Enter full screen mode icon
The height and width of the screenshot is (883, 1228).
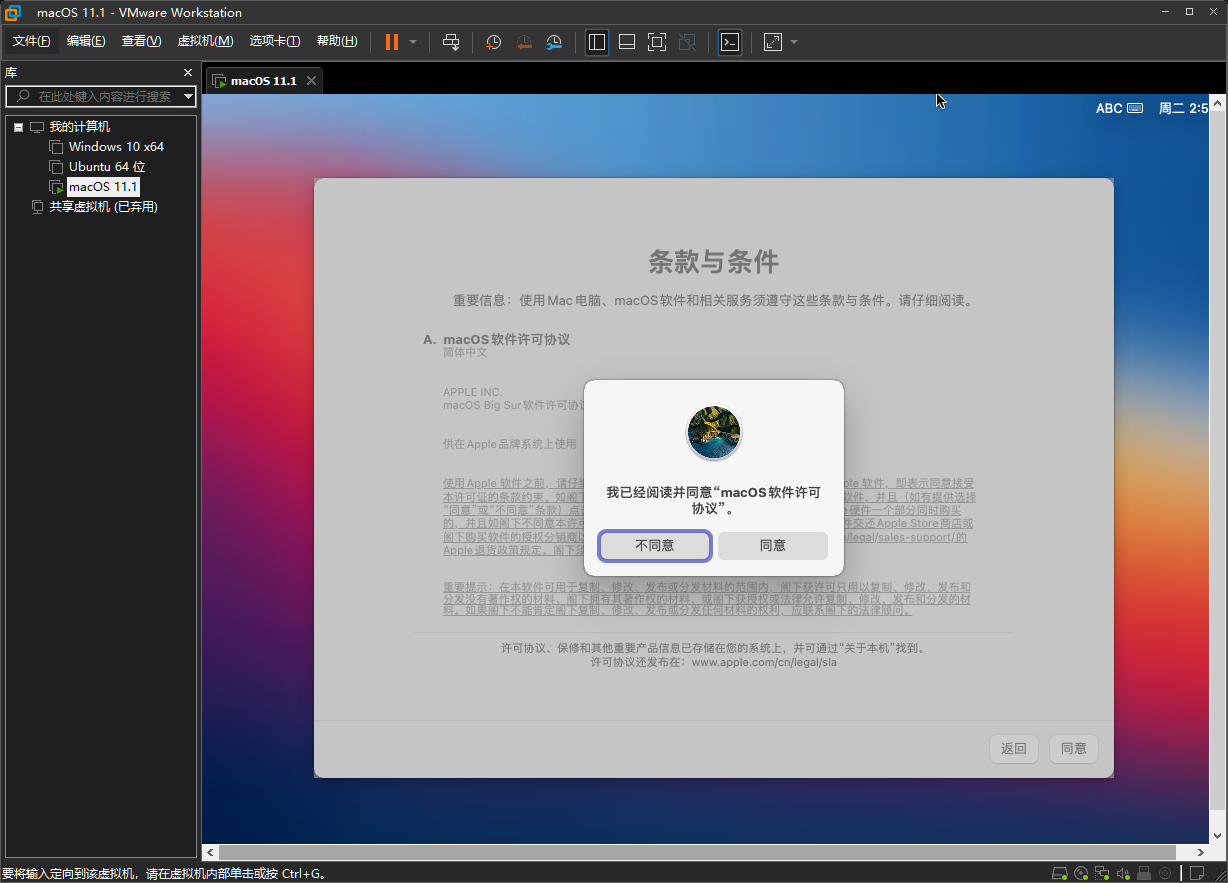[657, 42]
